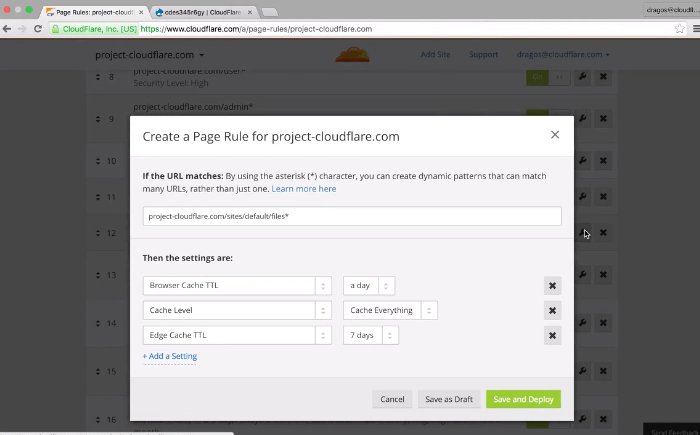The image size is (700, 435).
Task: Click Save and Deploy
Action: (523, 399)
